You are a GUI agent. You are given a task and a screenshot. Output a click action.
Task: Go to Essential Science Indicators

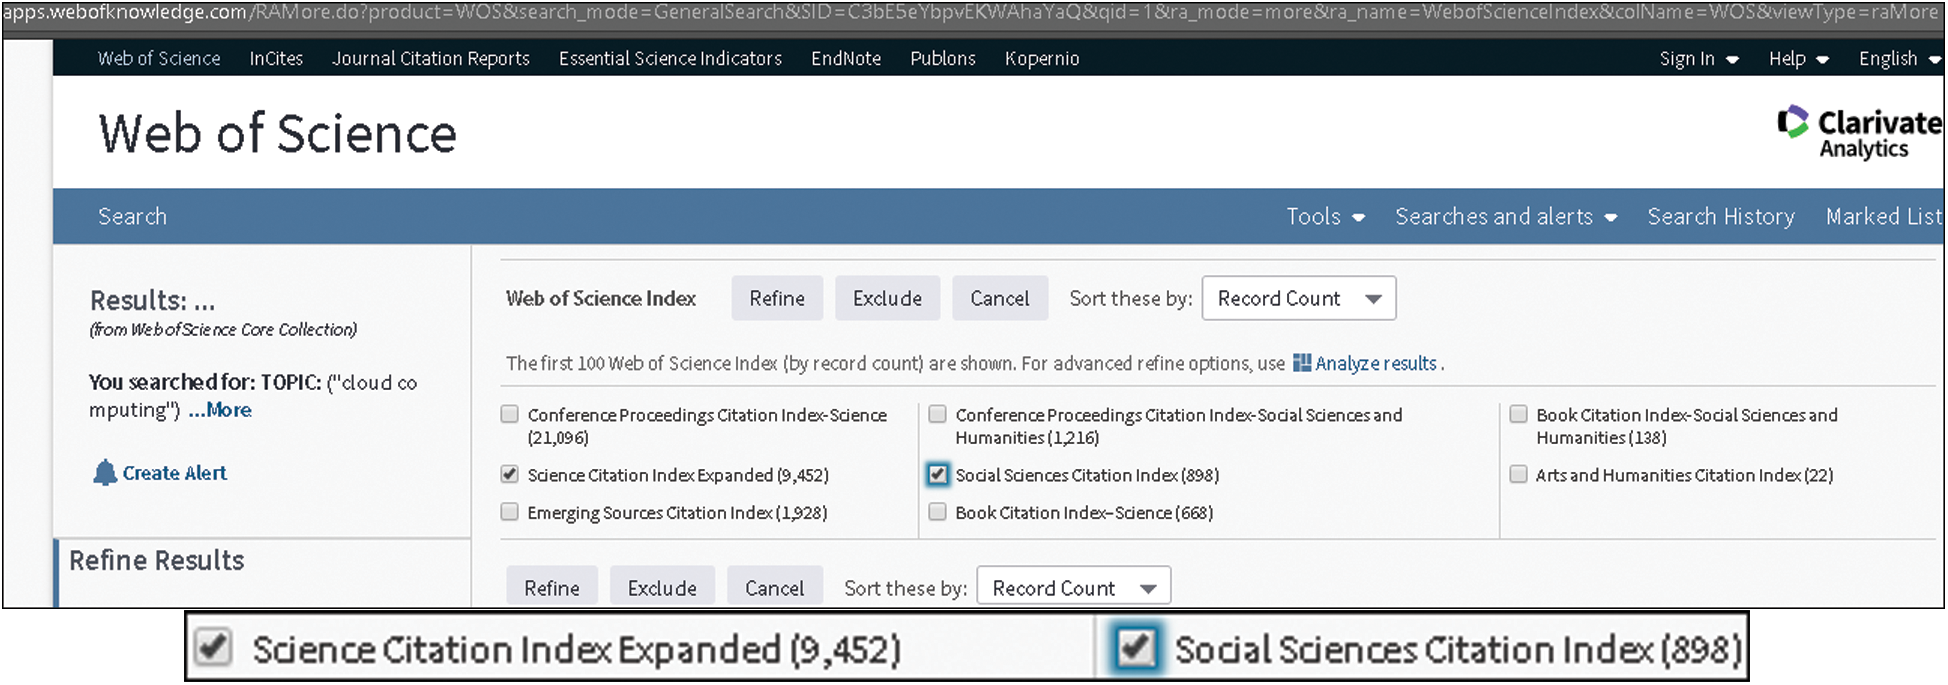670,59
